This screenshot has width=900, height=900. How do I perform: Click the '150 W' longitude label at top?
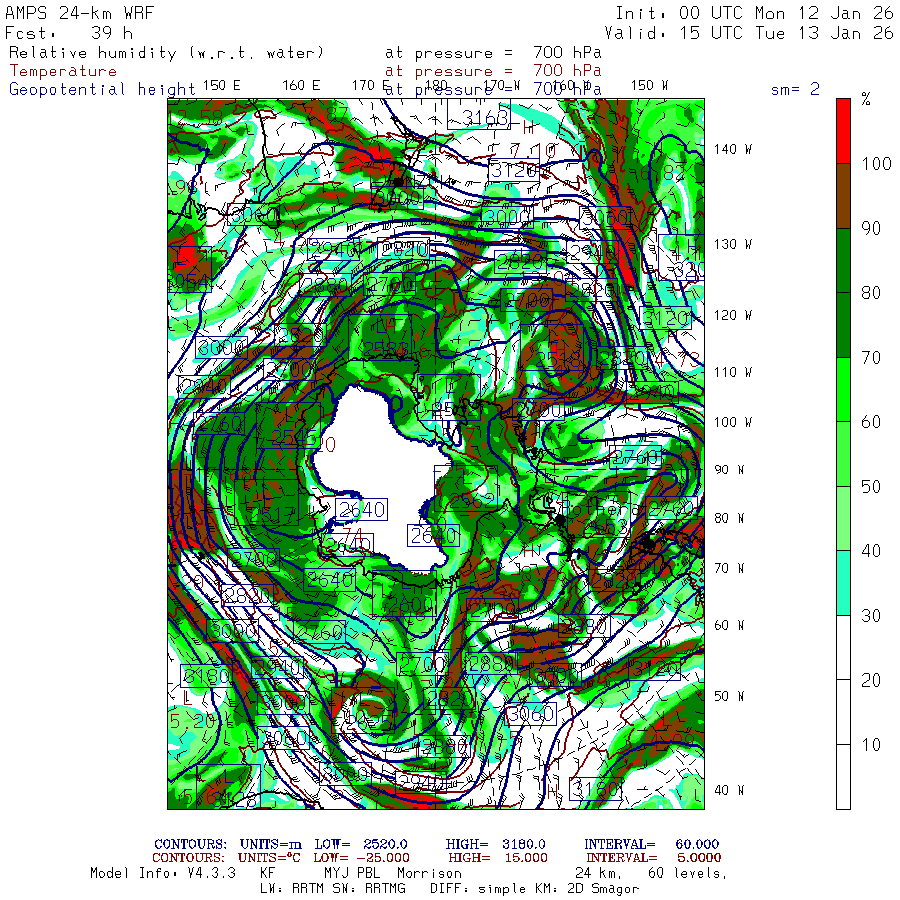[649, 86]
